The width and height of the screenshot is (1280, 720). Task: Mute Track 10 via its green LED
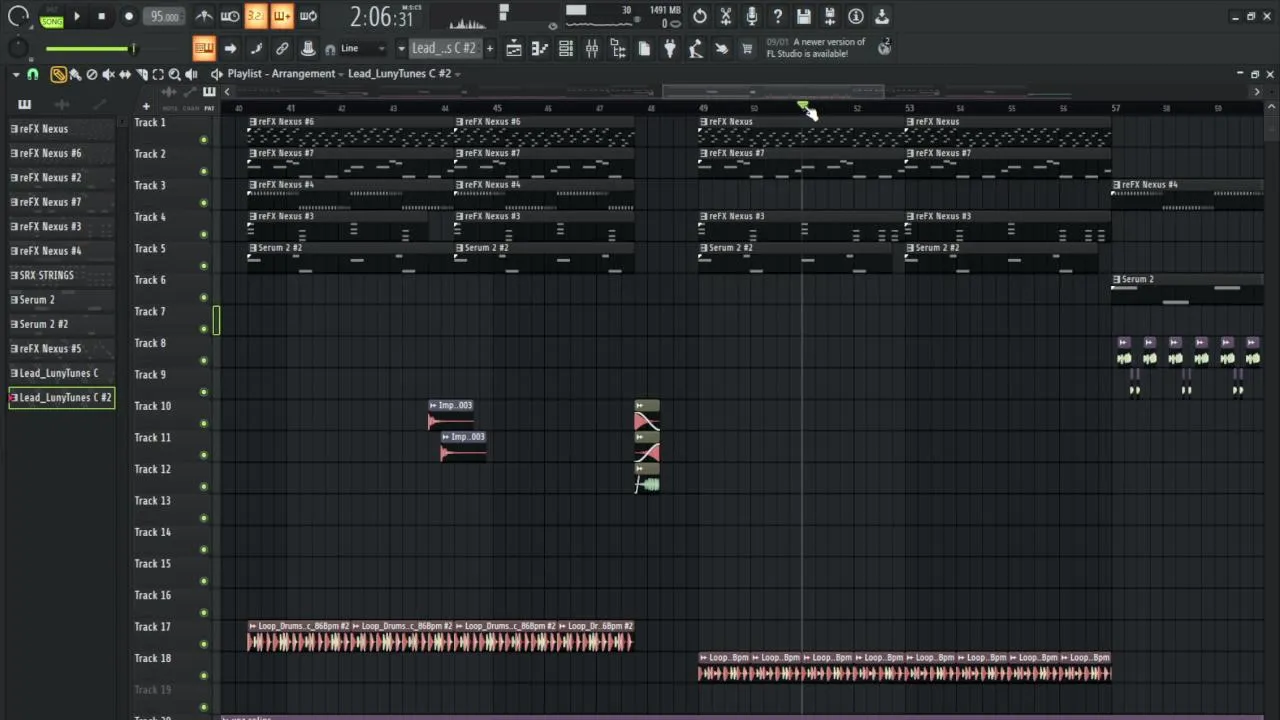click(x=204, y=423)
